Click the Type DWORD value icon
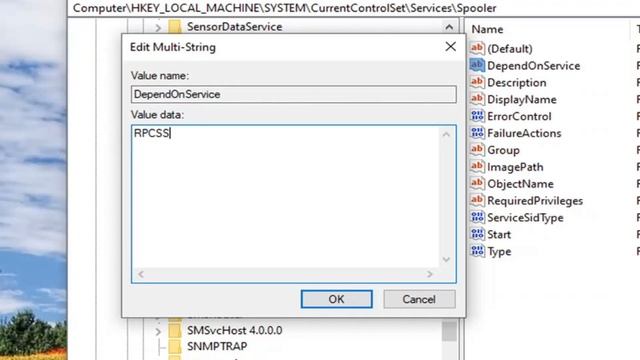The width and height of the screenshot is (640, 360). pos(477,251)
